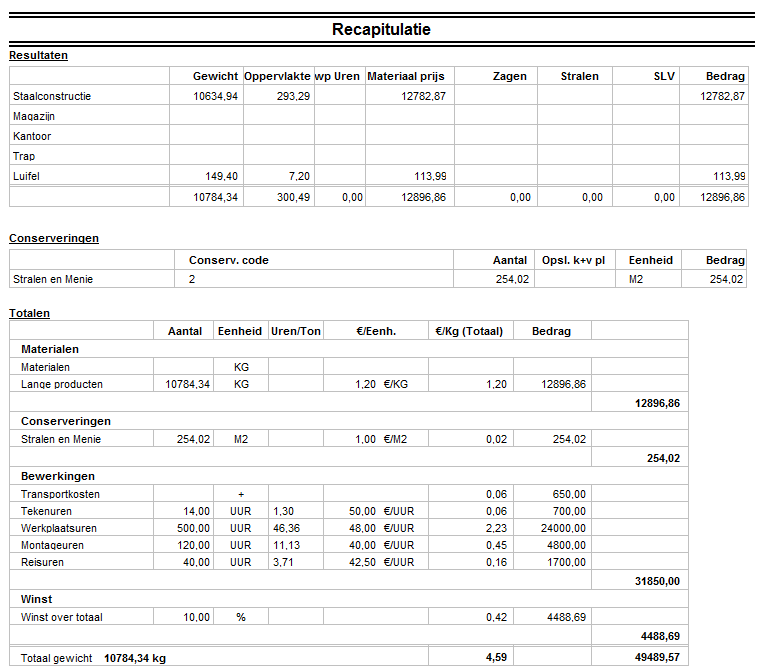Click the €/Eenh. column header
Viewport: 762px width, 668px height.
pos(376,331)
